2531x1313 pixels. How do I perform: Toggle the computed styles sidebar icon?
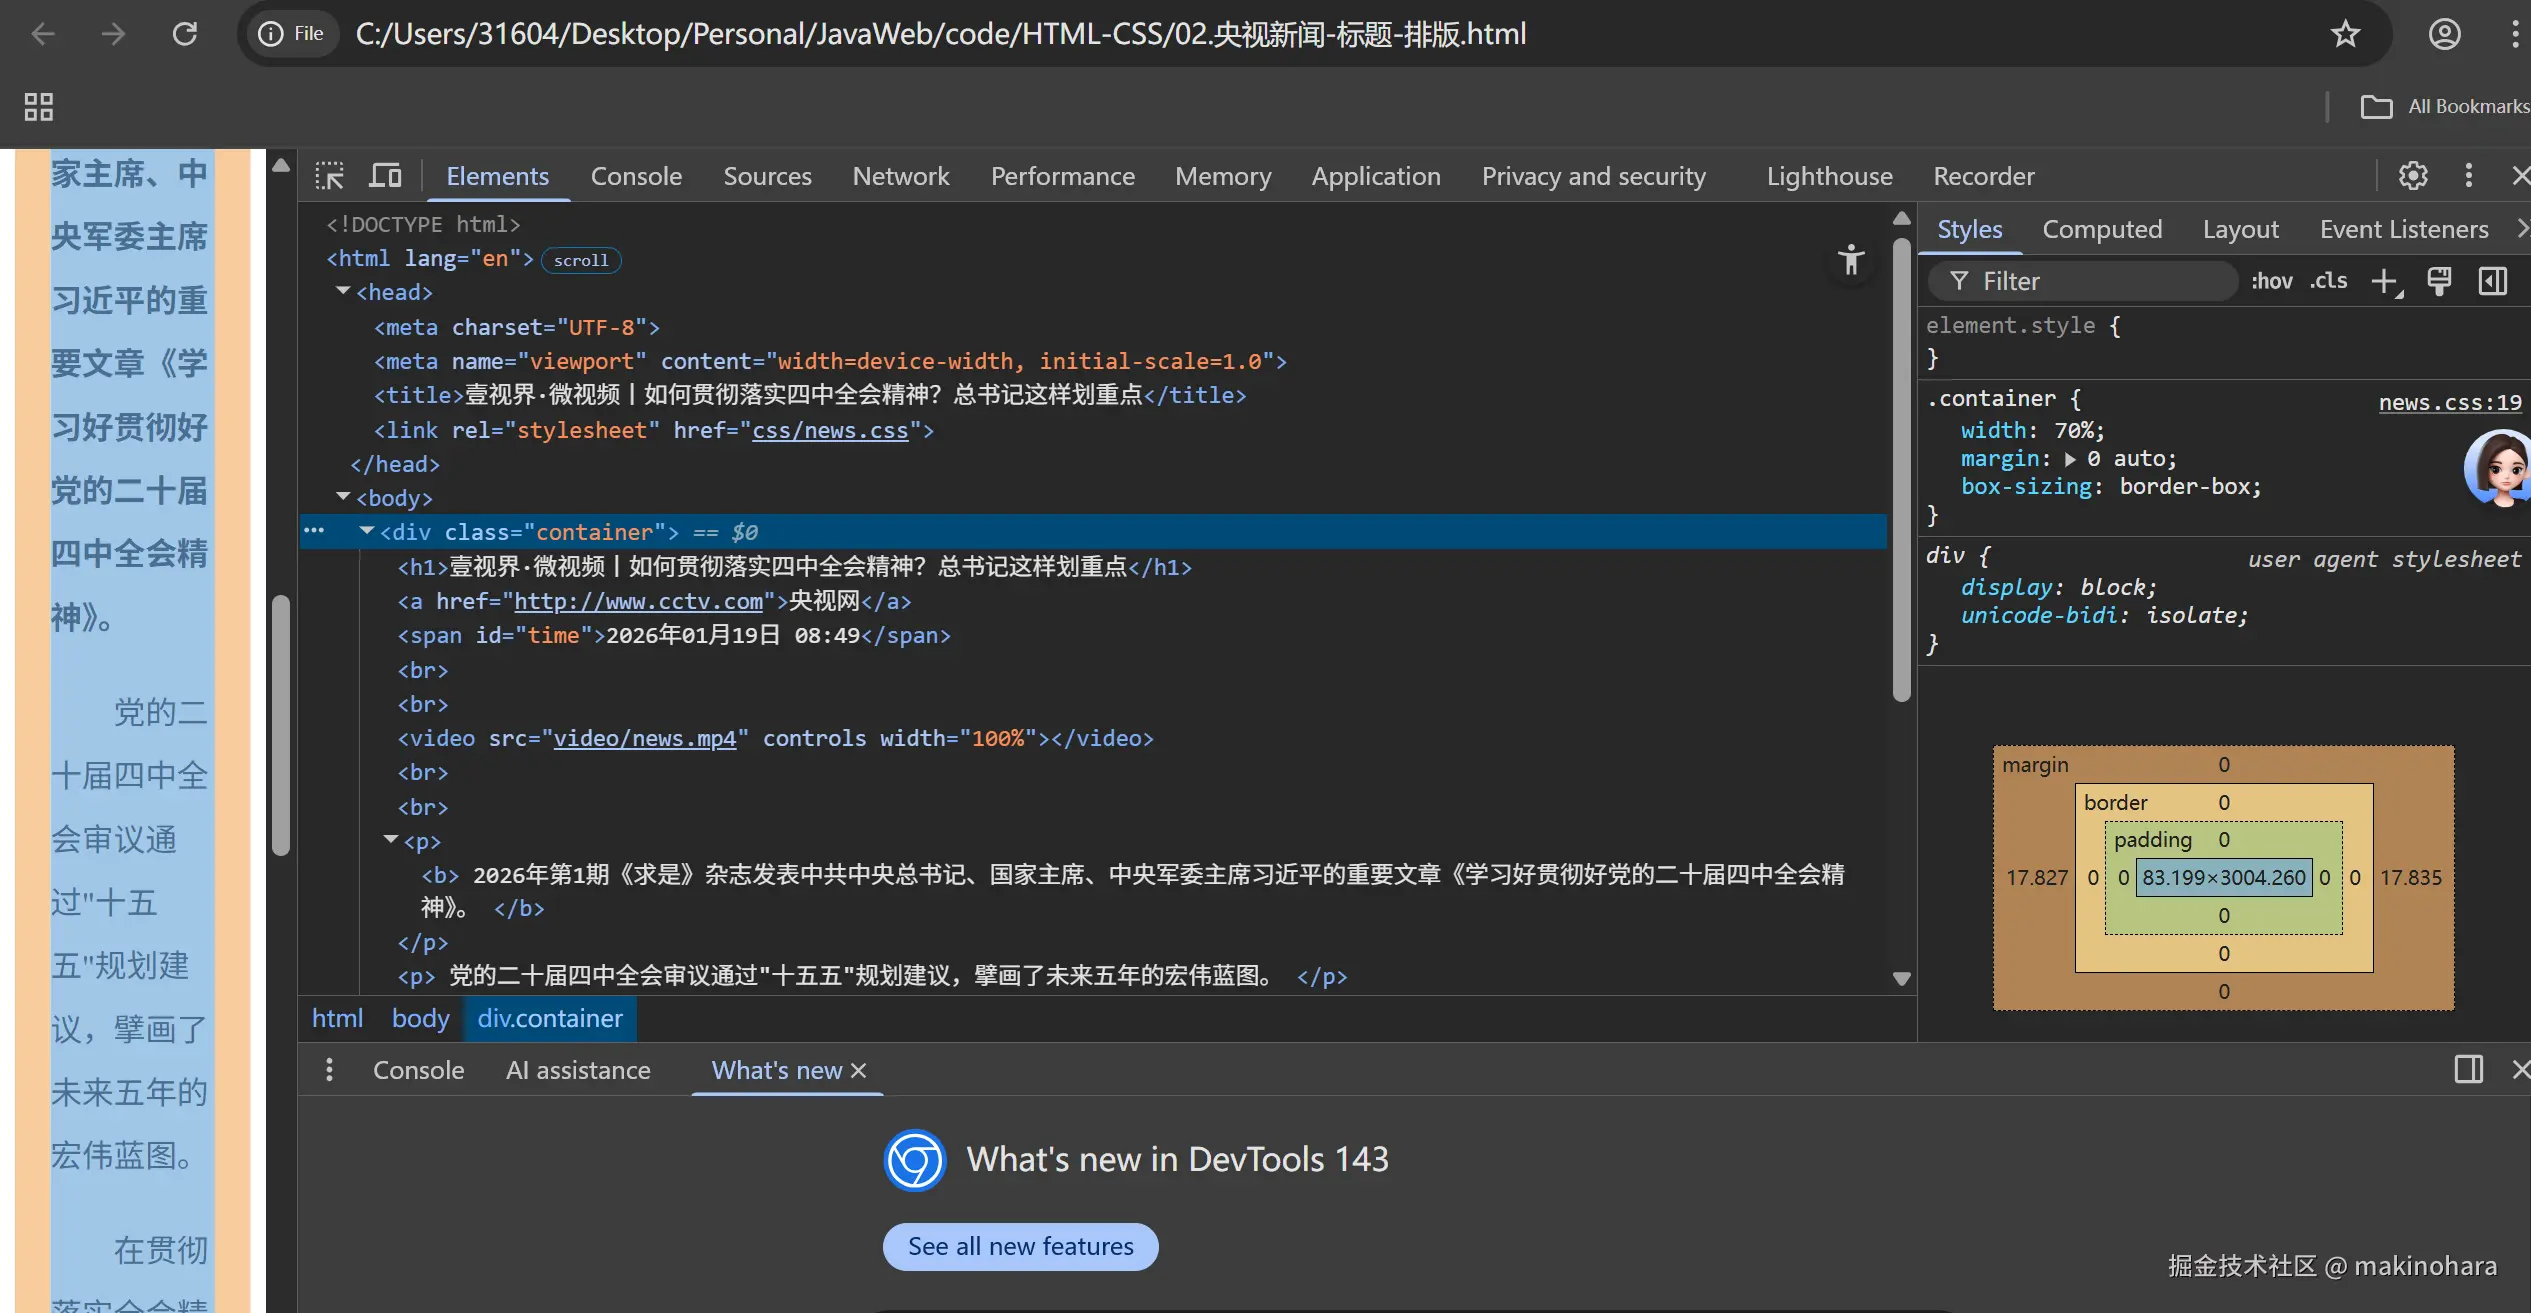pyautogui.click(x=2493, y=282)
